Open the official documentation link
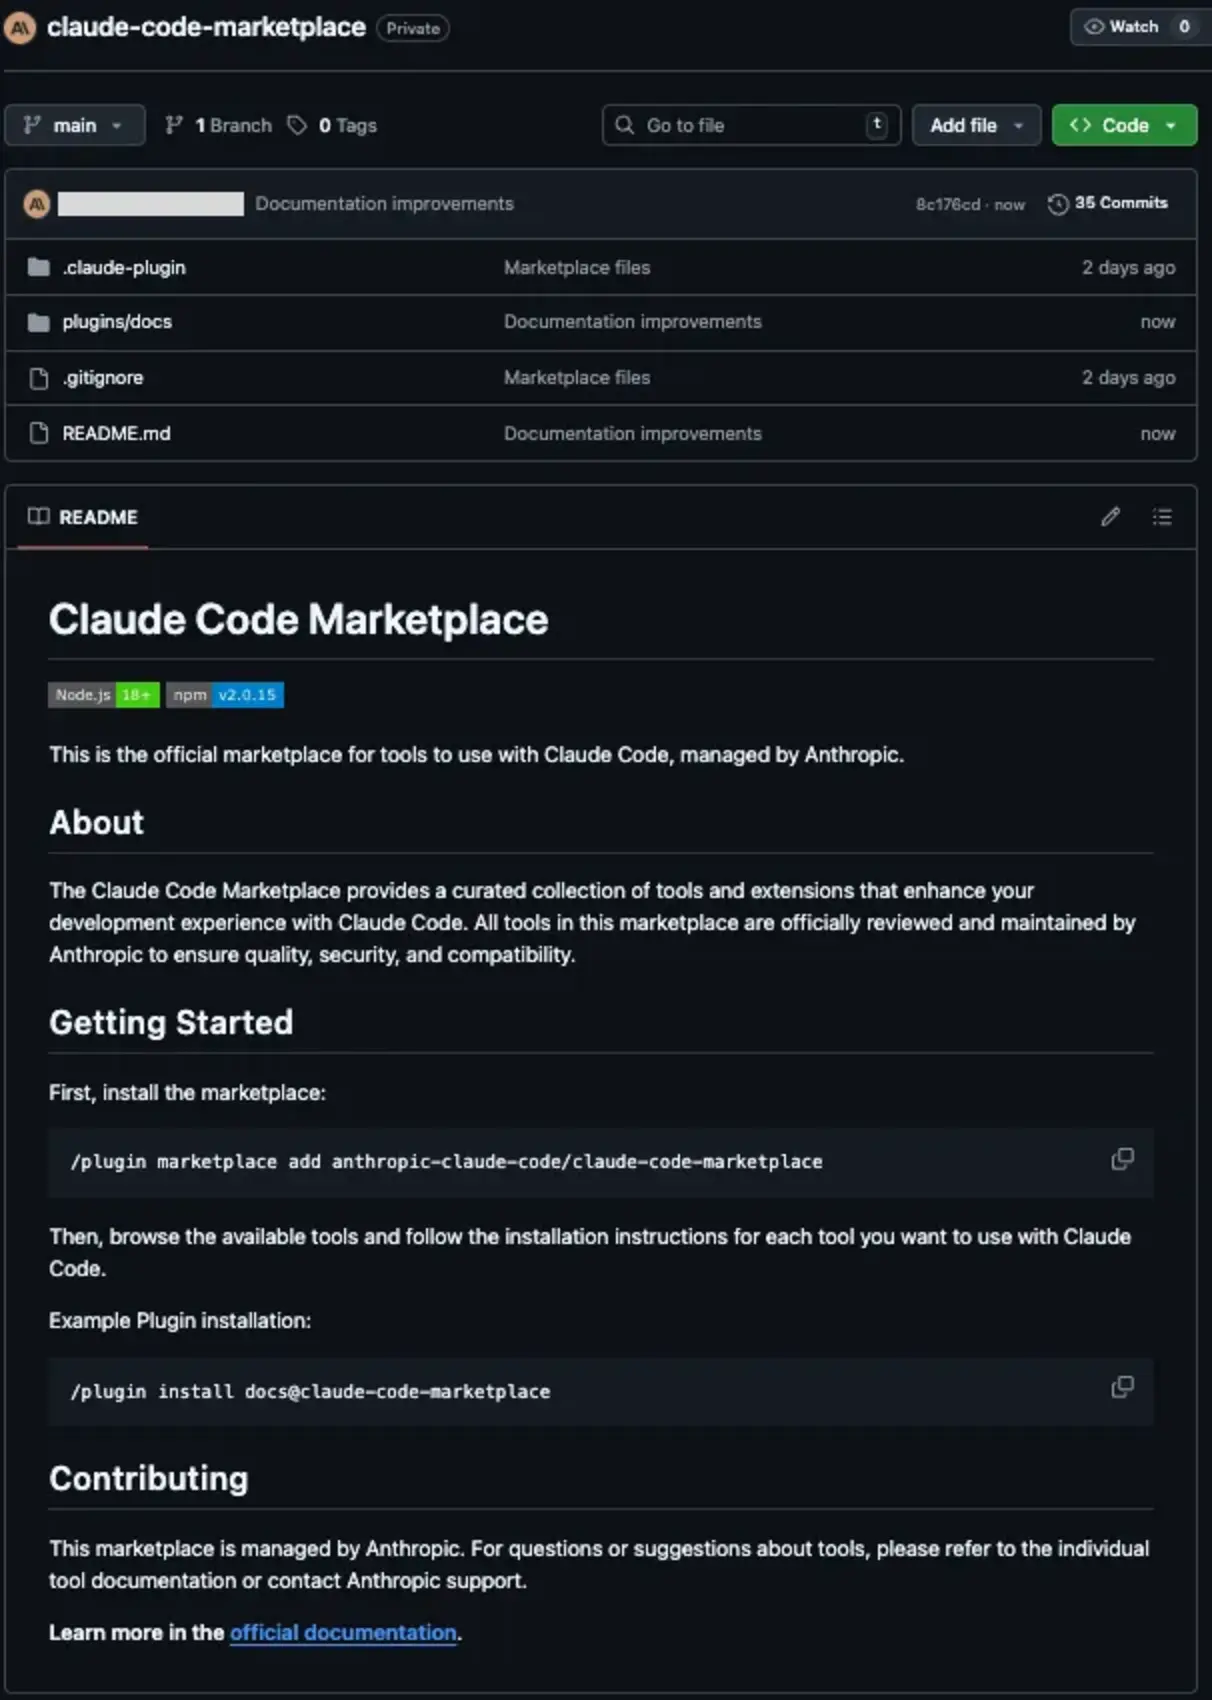The height and width of the screenshot is (1700, 1212). click(x=342, y=1632)
